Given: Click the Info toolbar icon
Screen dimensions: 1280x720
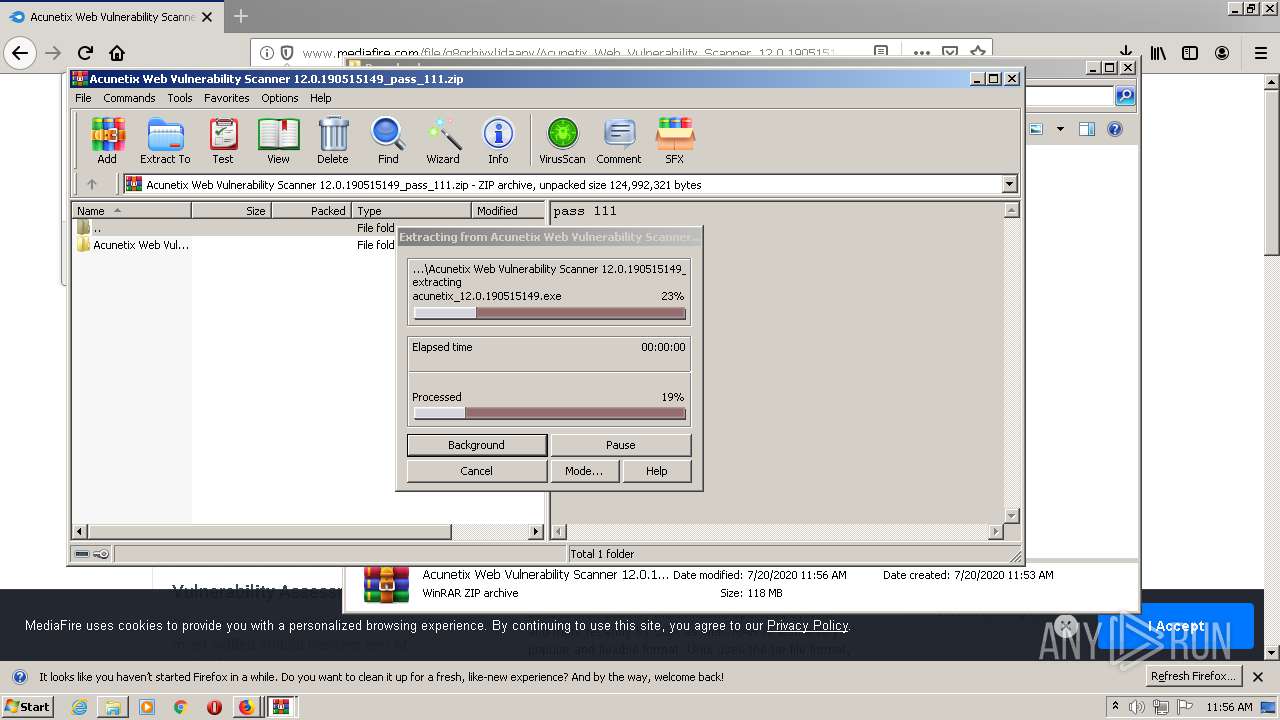Looking at the screenshot, I should pos(498,140).
